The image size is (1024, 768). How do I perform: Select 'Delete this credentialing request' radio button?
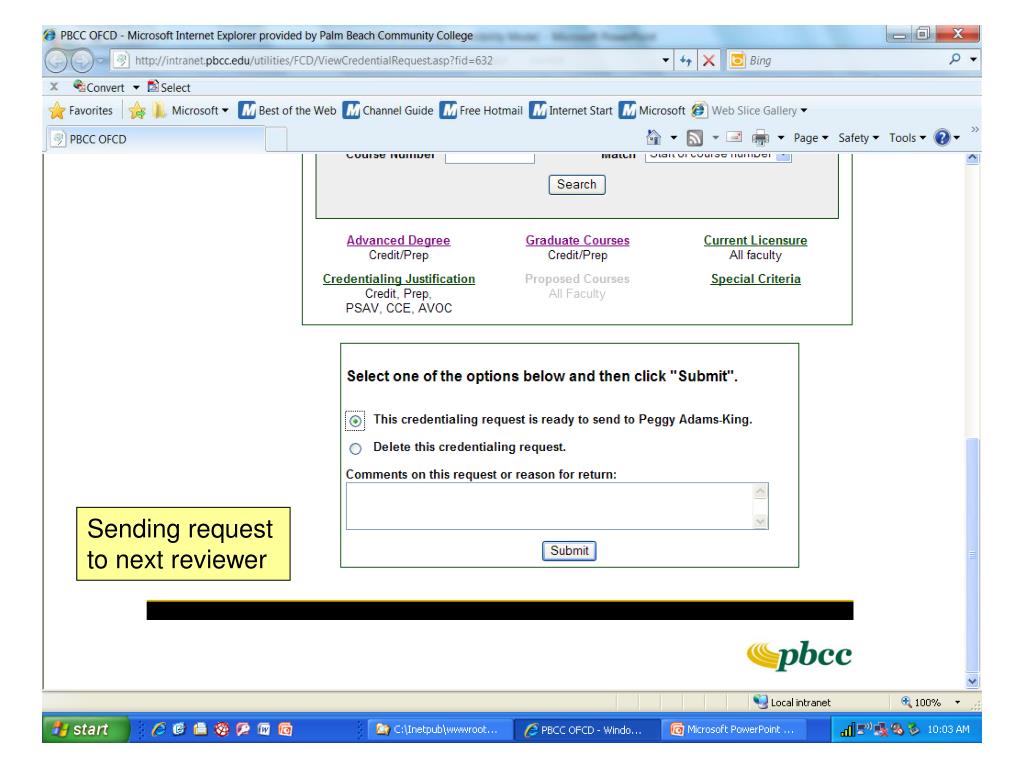pyautogui.click(x=355, y=449)
